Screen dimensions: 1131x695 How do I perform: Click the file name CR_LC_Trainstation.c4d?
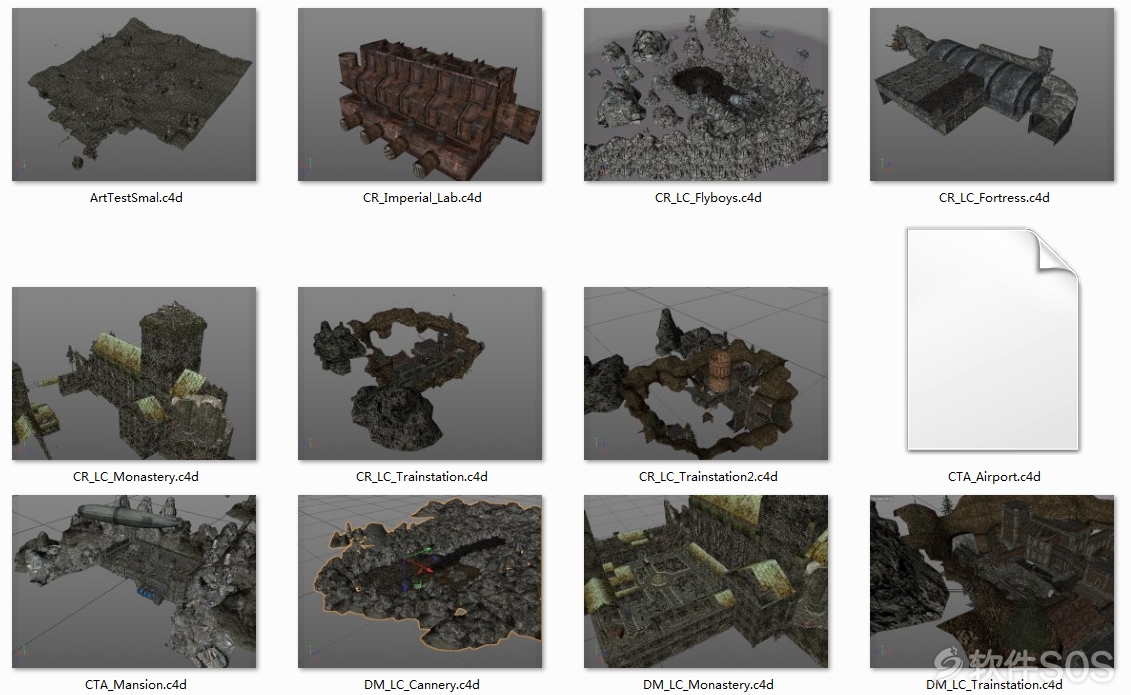422,477
